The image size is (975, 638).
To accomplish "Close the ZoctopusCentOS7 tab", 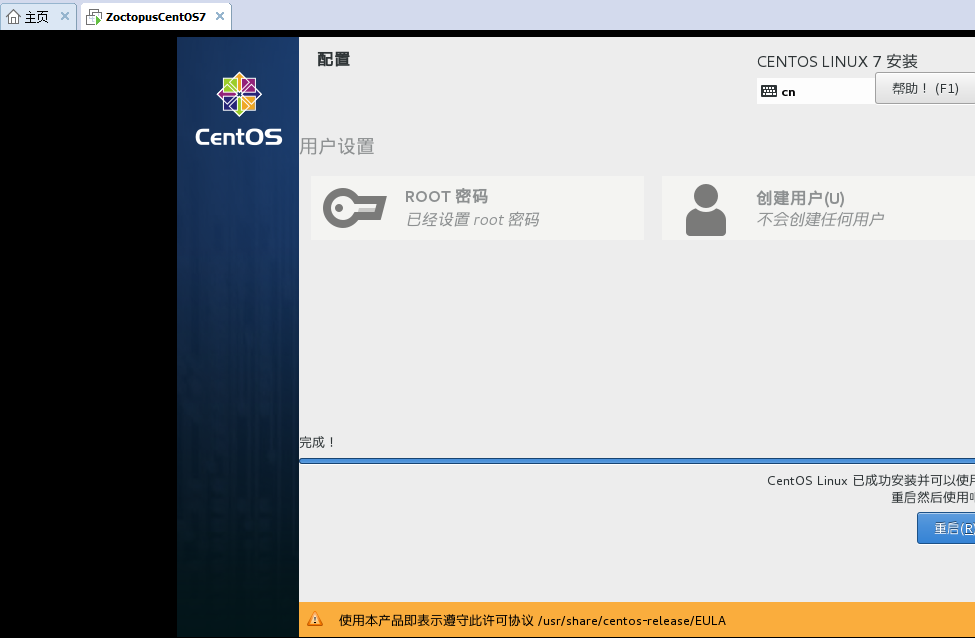I will 219,16.
